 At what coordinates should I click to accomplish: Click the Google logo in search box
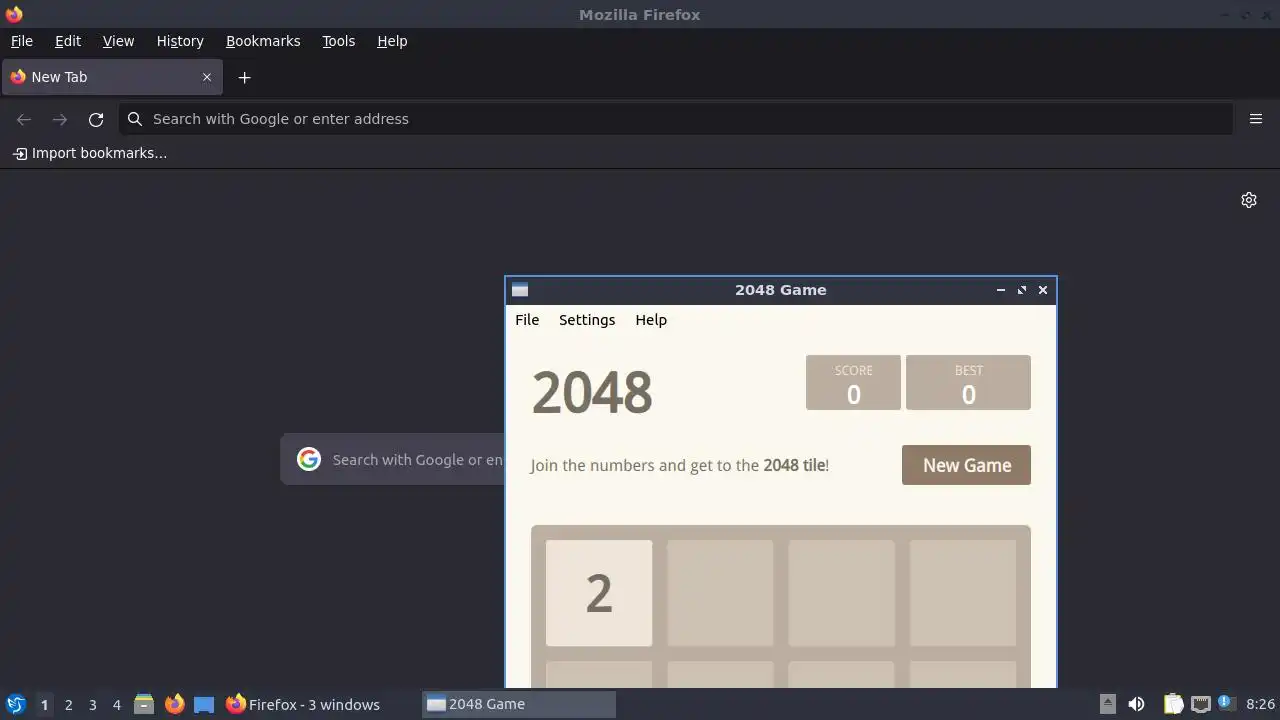(x=309, y=459)
